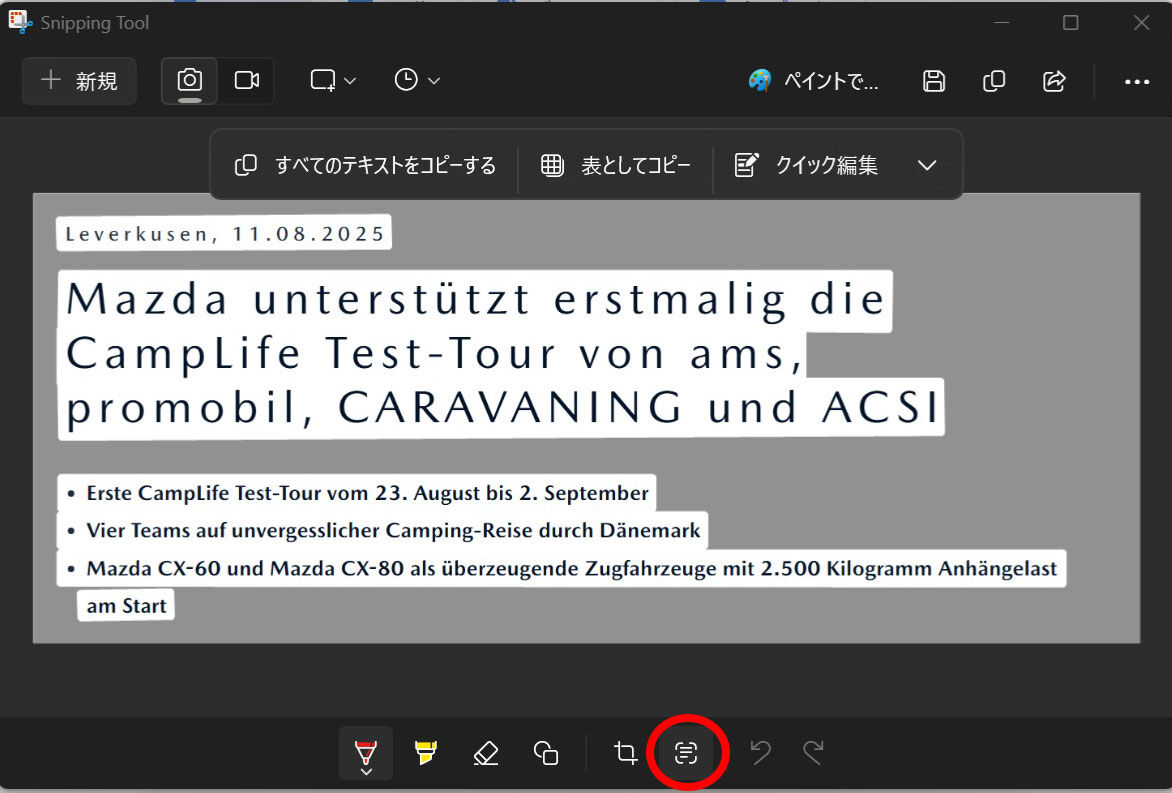Click the detected headline text starting with Mazda unterstützt
1172x793 pixels.
click(x=475, y=300)
